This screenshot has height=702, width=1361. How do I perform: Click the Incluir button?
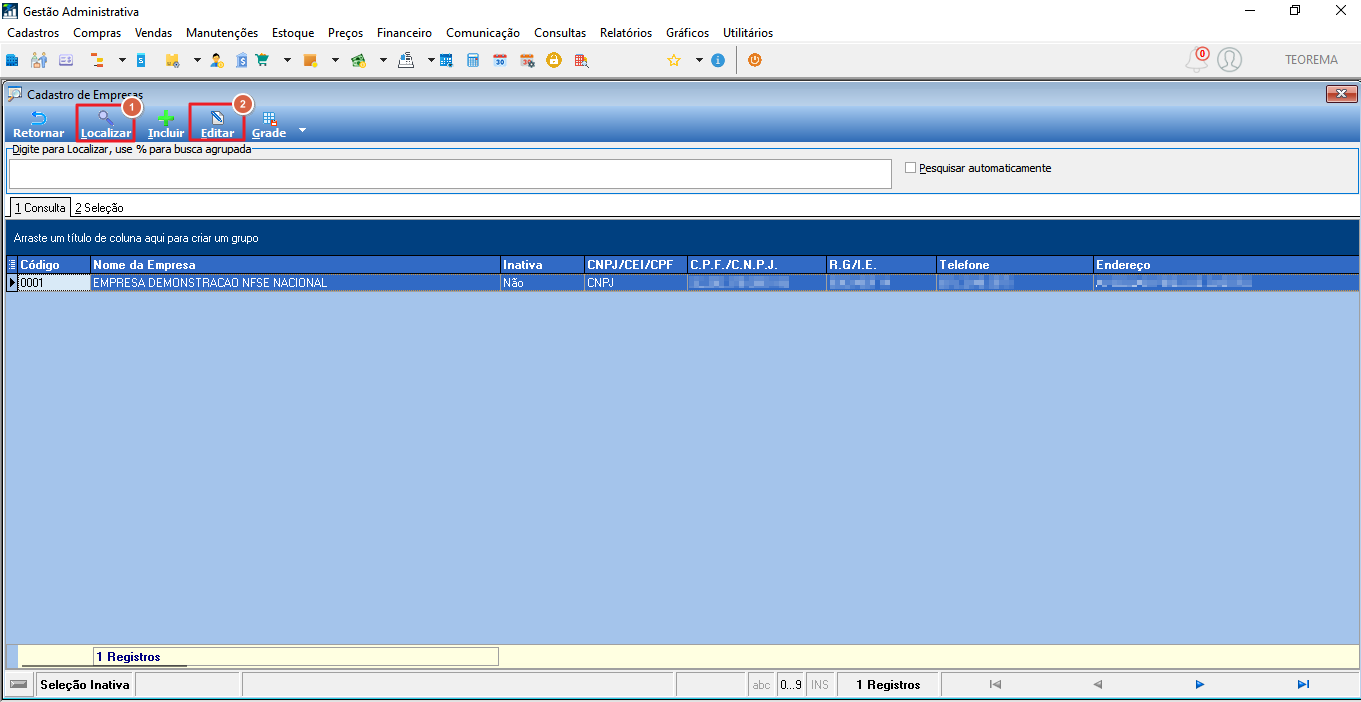[x=166, y=125]
